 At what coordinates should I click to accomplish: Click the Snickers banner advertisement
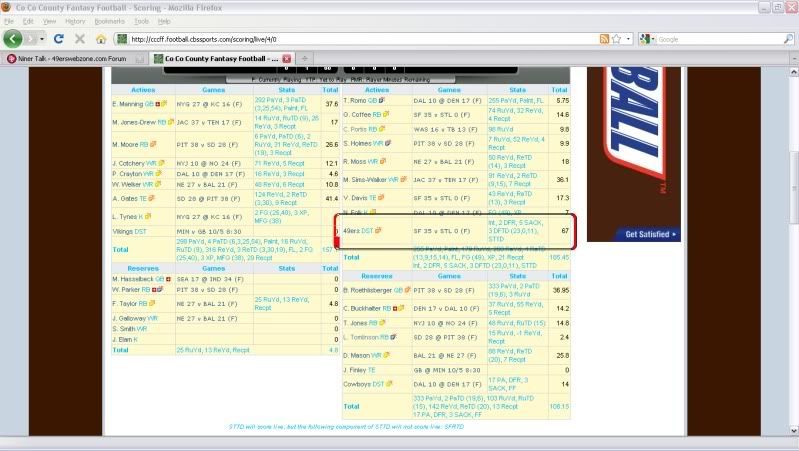click(634, 154)
